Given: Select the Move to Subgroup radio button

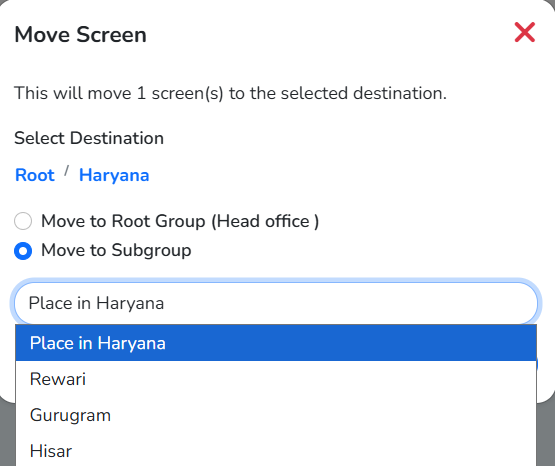Looking at the screenshot, I should 23,251.
